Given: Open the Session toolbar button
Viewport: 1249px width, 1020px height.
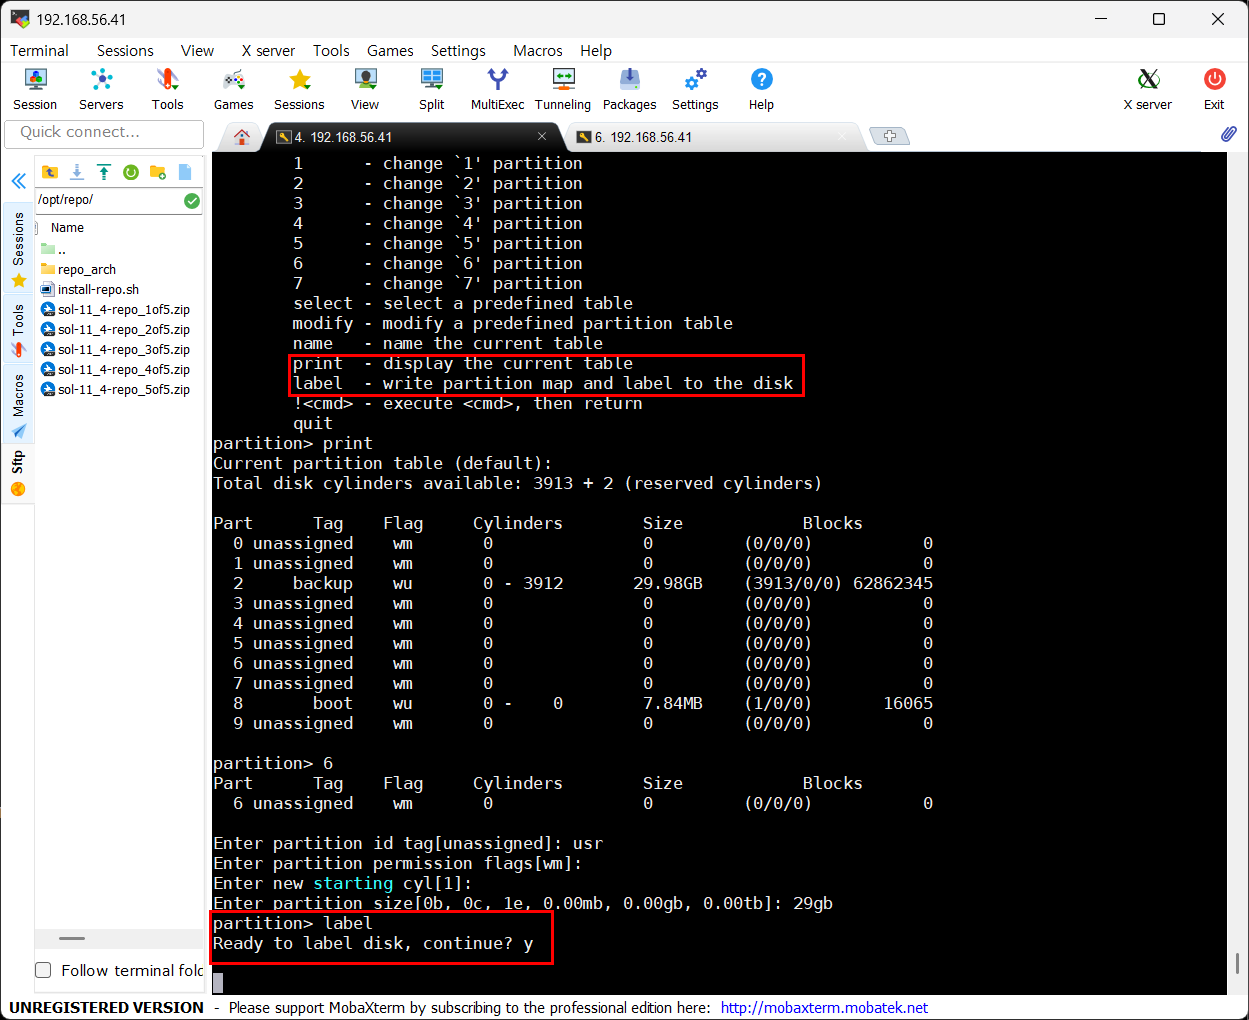Looking at the screenshot, I should pyautogui.click(x=35, y=89).
